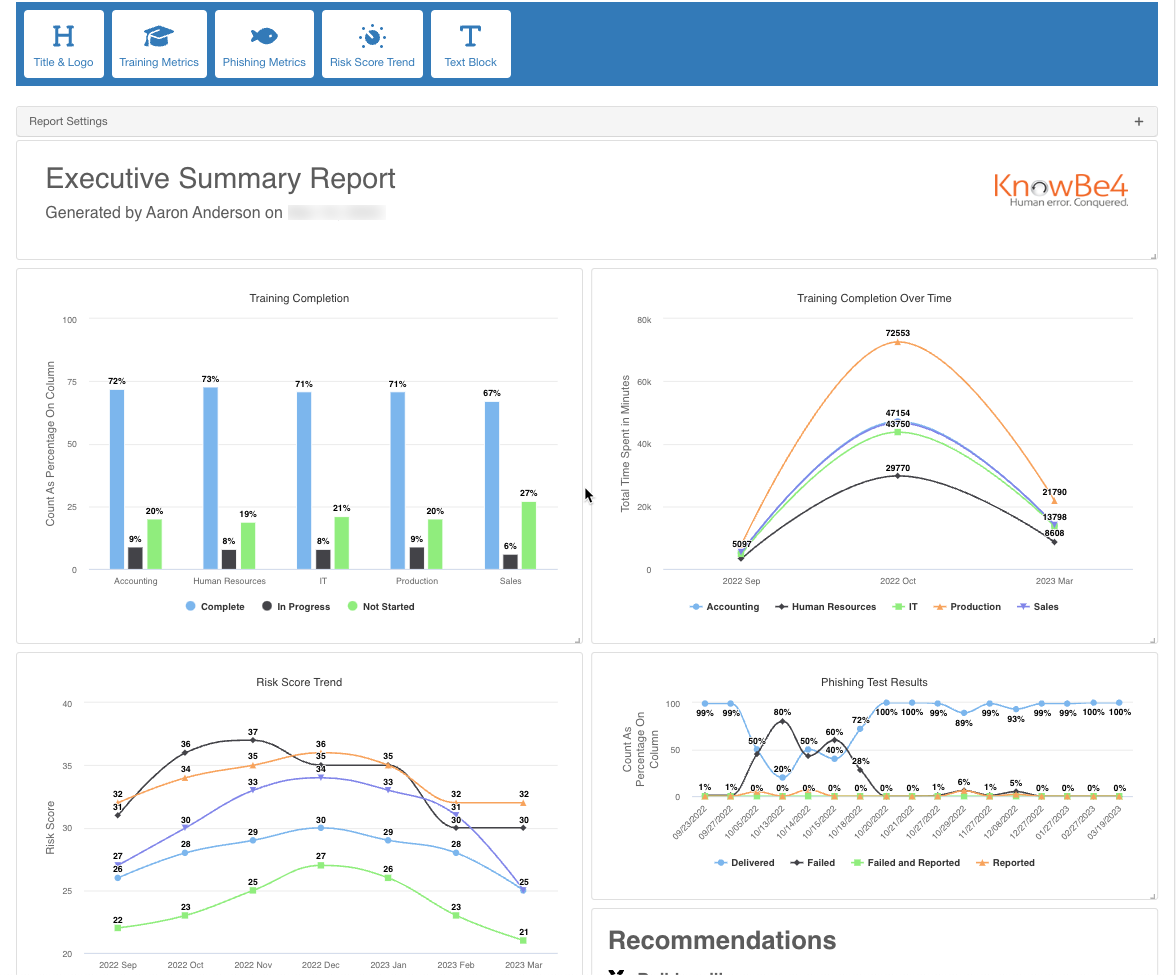The image size is (1176, 975).
Task: Select the Title & Logo widget icon
Action: click(x=63, y=43)
